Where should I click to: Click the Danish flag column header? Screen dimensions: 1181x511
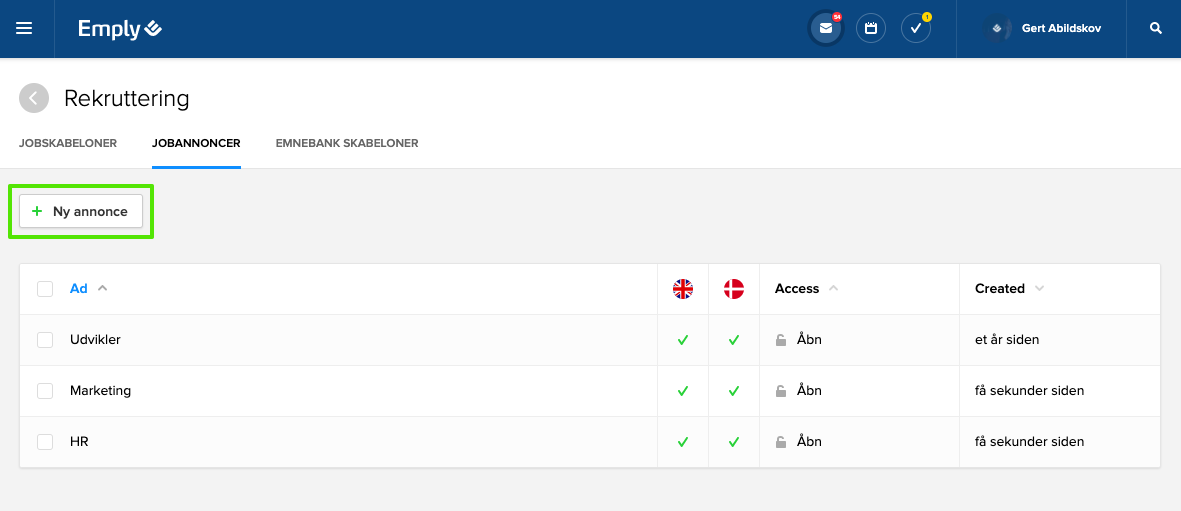[x=734, y=289]
